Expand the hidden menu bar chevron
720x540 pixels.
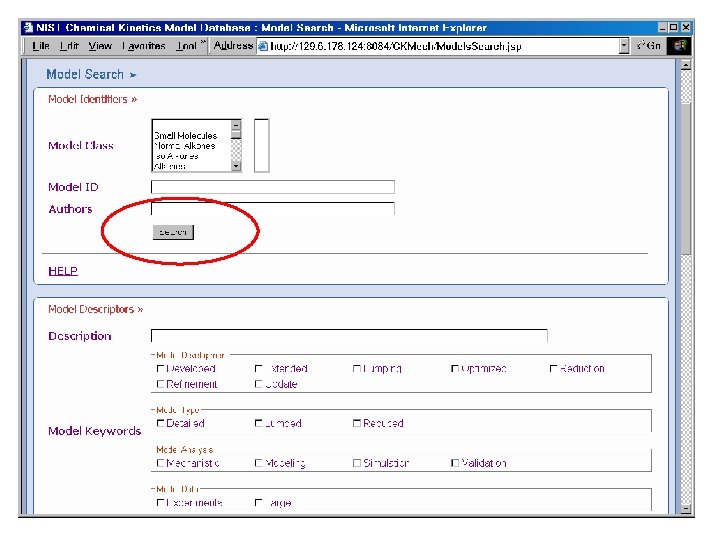203,43
